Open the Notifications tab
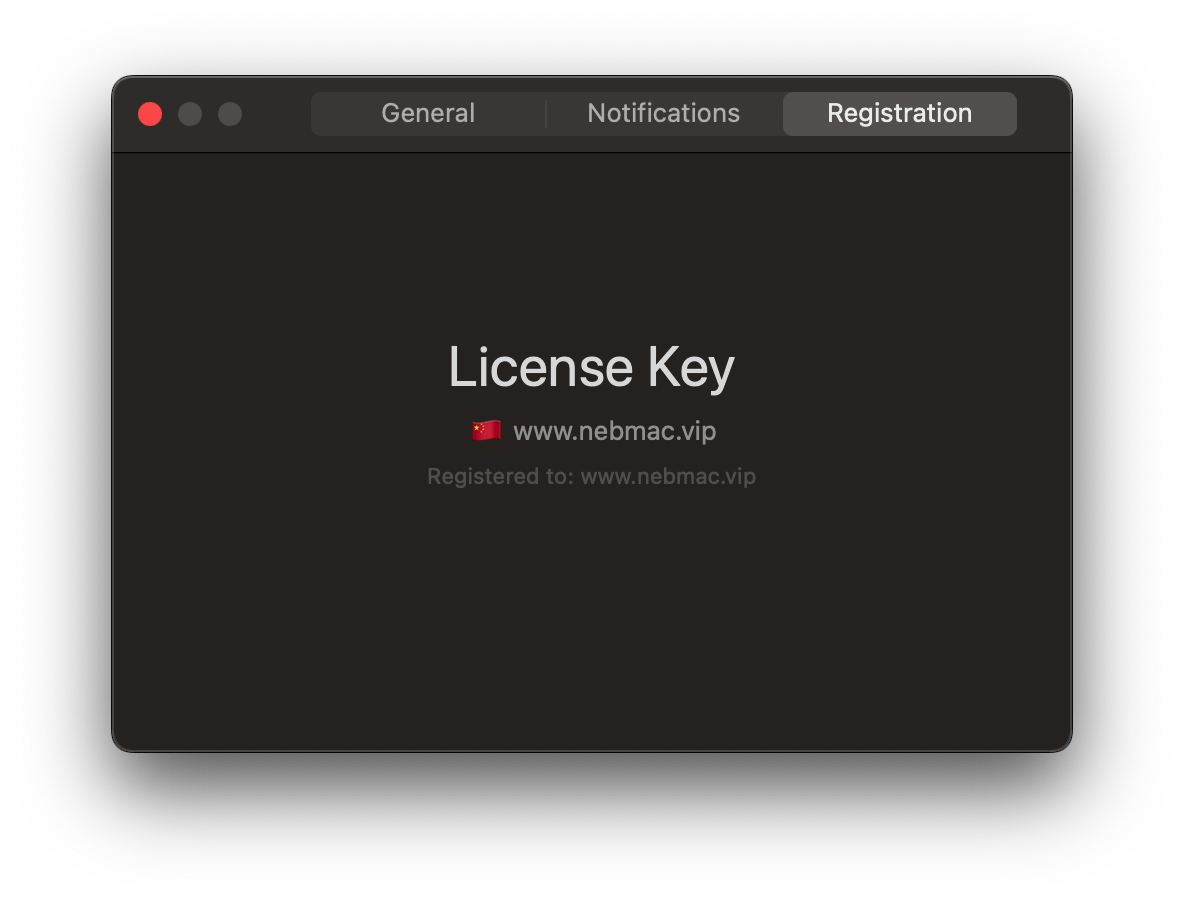Viewport: 1184px width, 900px height. (663, 114)
